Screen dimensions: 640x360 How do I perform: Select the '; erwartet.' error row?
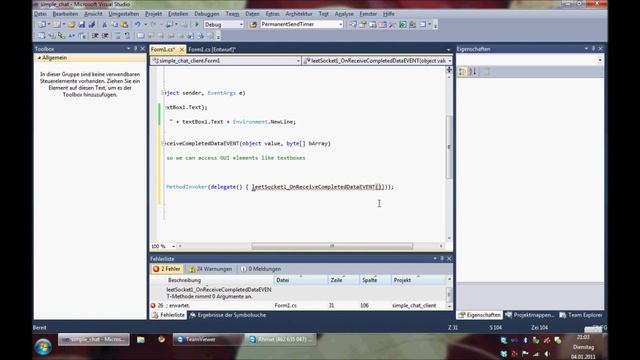coord(298,305)
